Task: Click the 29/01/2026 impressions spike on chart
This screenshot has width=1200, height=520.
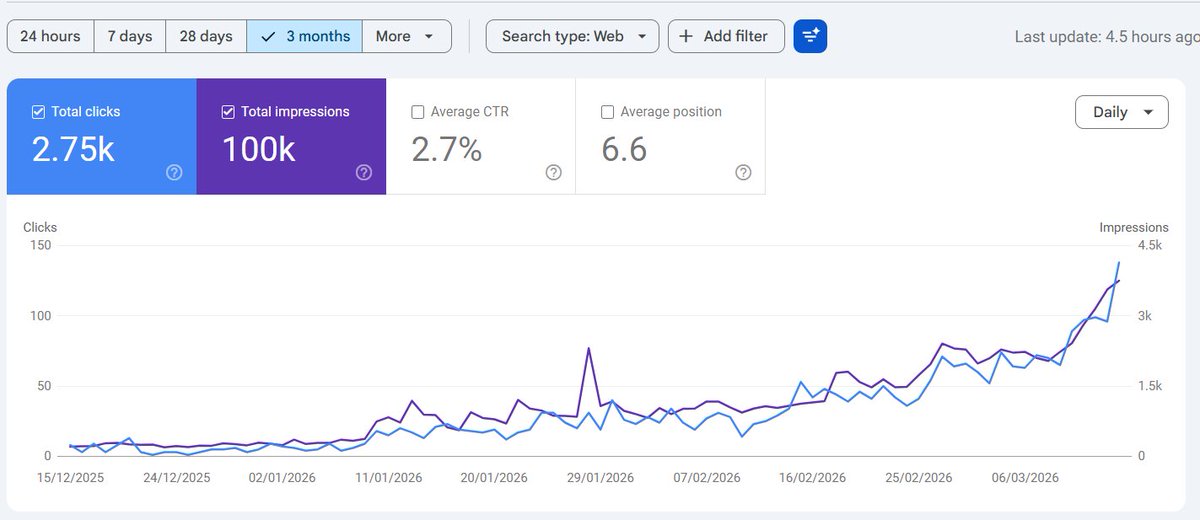Action: [588, 349]
